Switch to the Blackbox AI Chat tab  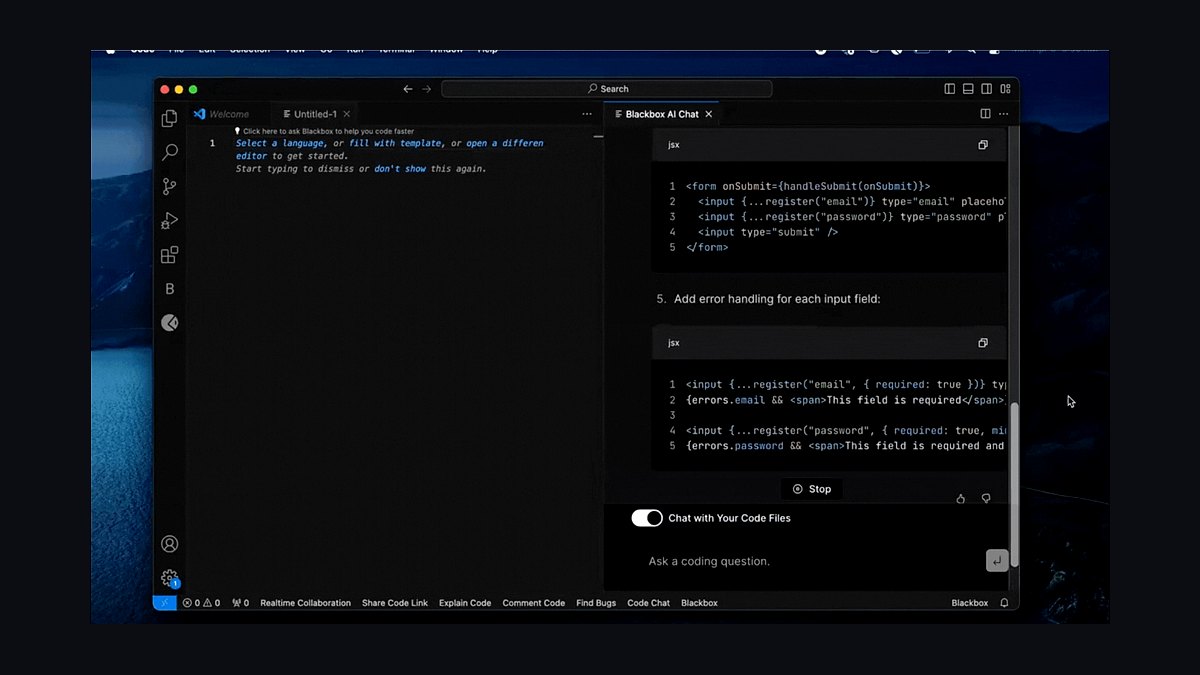tap(662, 114)
